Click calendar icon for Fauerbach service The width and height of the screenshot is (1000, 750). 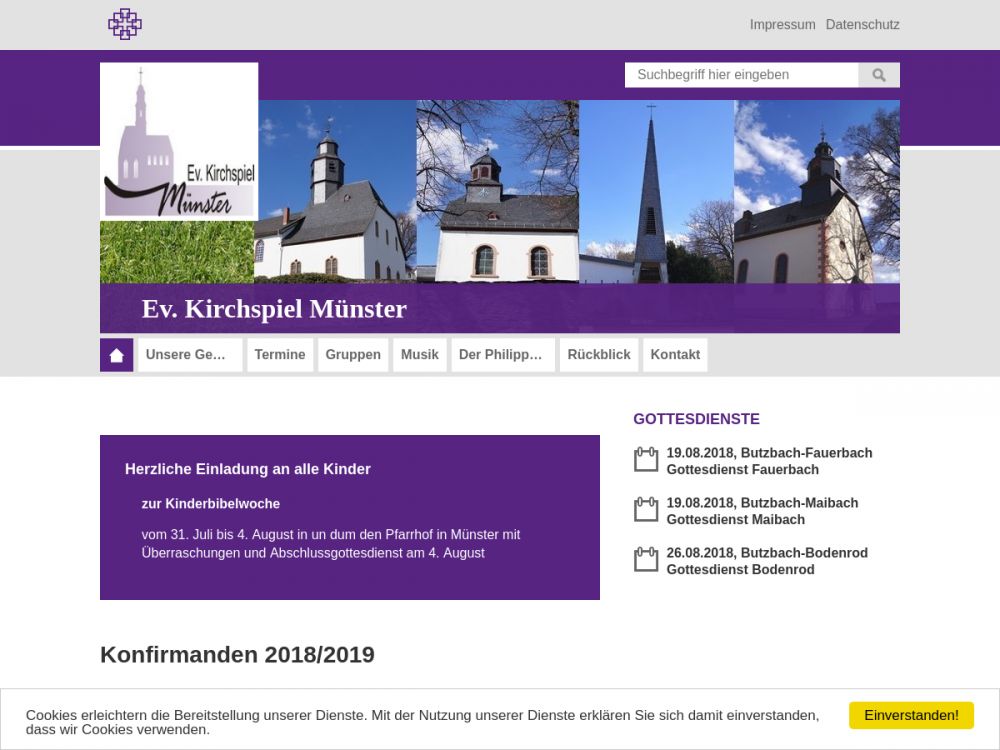point(646,460)
